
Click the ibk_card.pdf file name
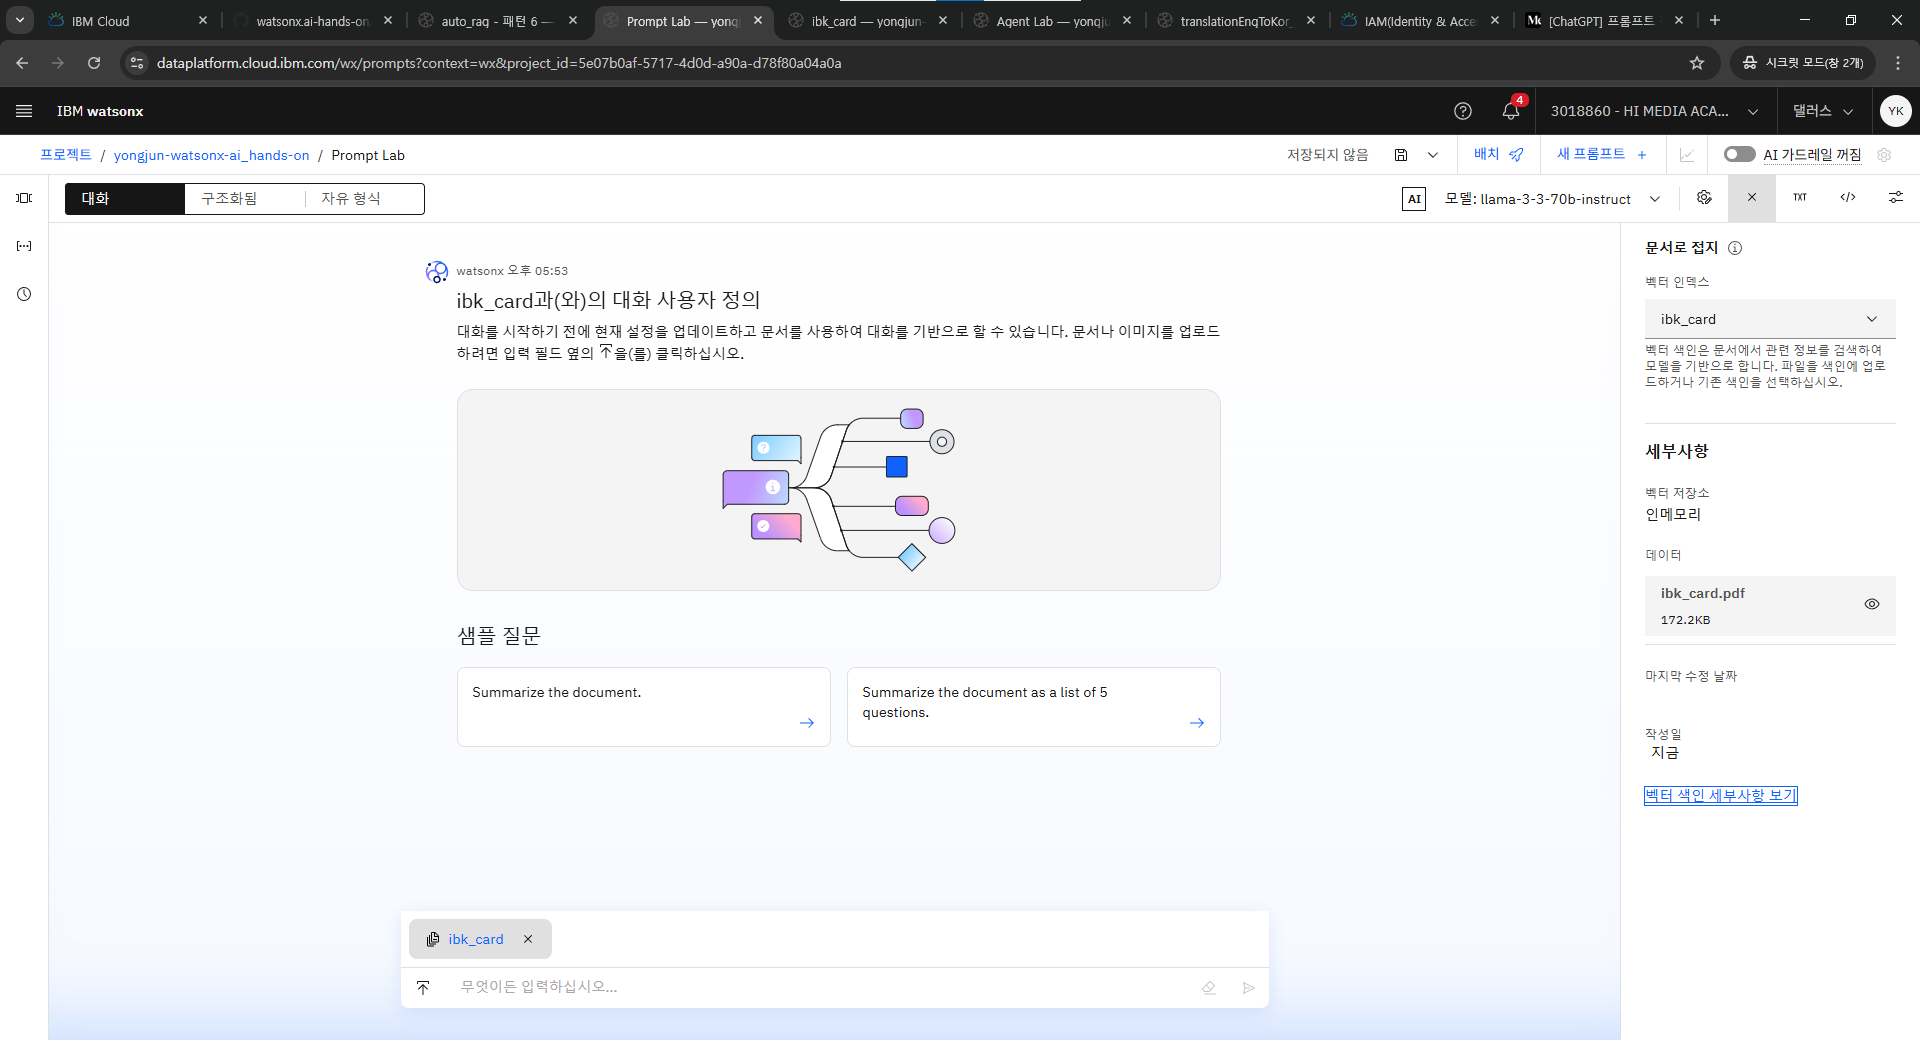(1703, 593)
